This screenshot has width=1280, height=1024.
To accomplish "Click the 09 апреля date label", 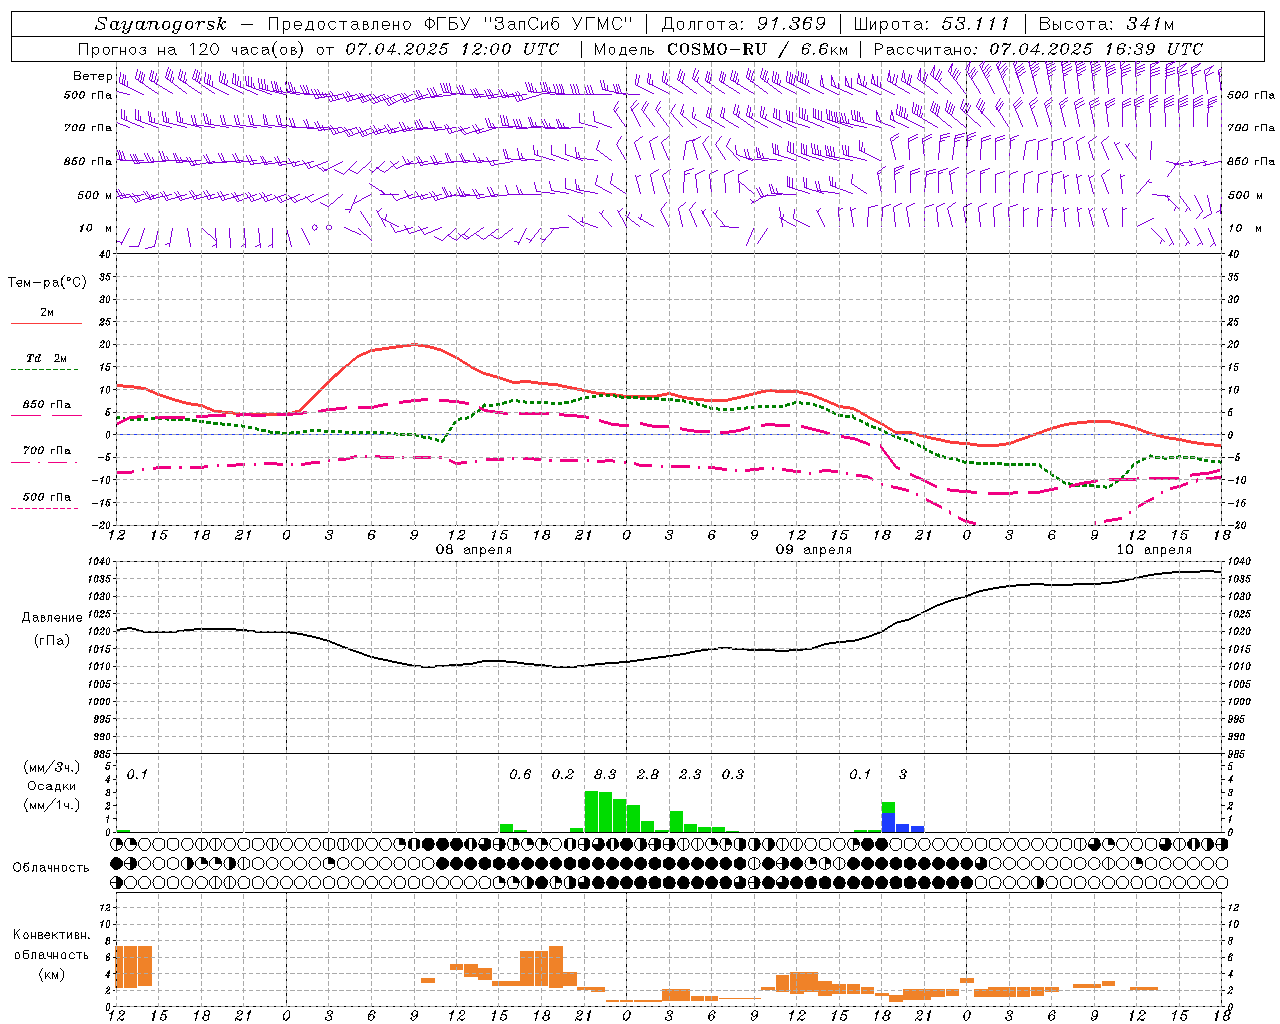I will click(x=814, y=550).
